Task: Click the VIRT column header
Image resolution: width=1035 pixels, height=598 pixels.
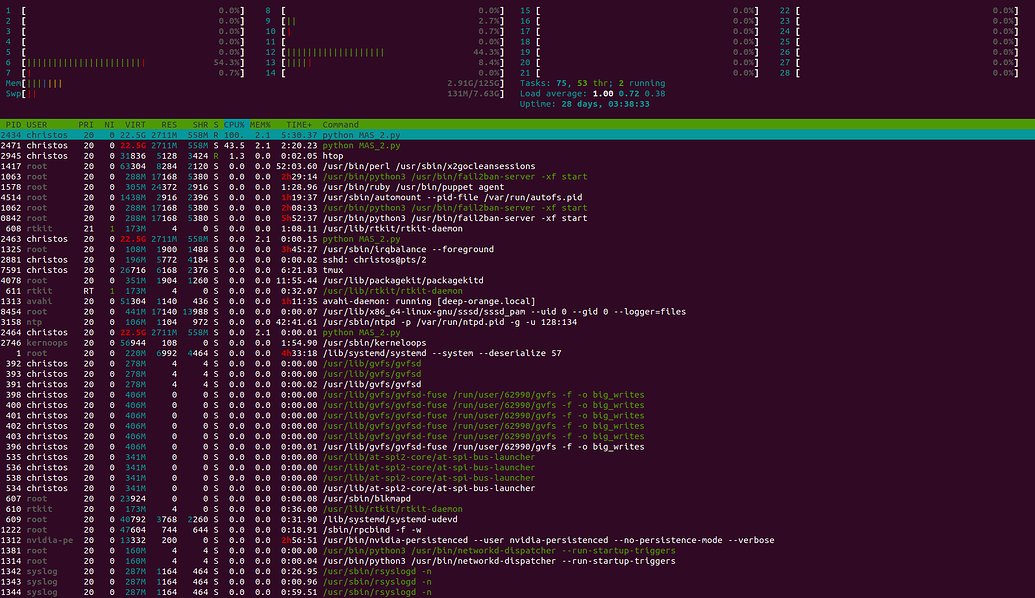Action: point(134,125)
